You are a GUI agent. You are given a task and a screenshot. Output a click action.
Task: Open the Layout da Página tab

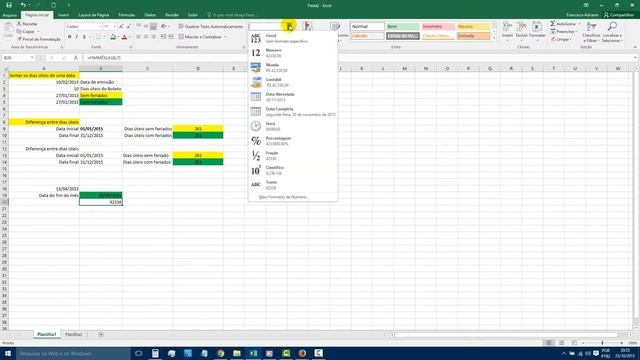tap(93, 15)
